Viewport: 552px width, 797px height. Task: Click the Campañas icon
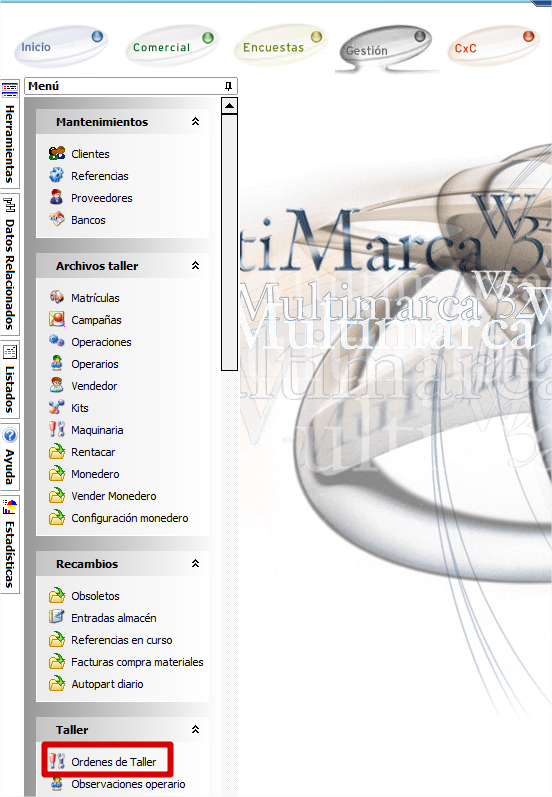(57, 319)
